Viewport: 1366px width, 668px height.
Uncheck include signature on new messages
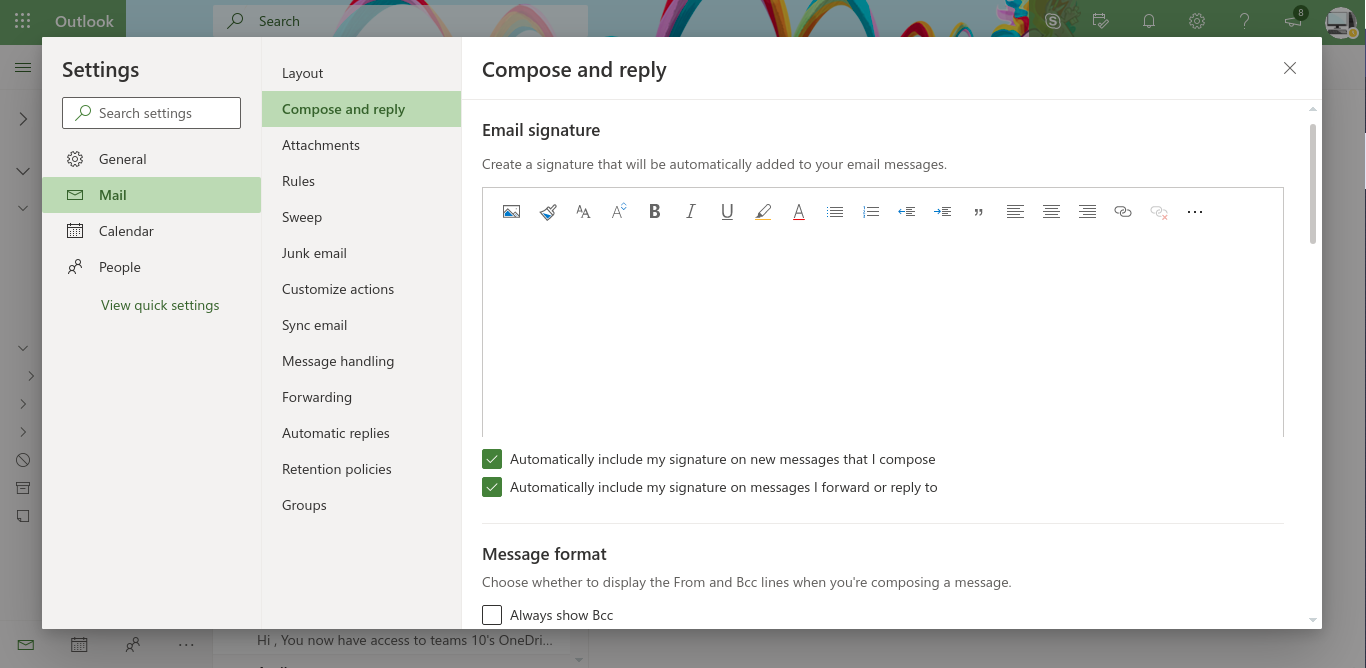[x=492, y=459]
